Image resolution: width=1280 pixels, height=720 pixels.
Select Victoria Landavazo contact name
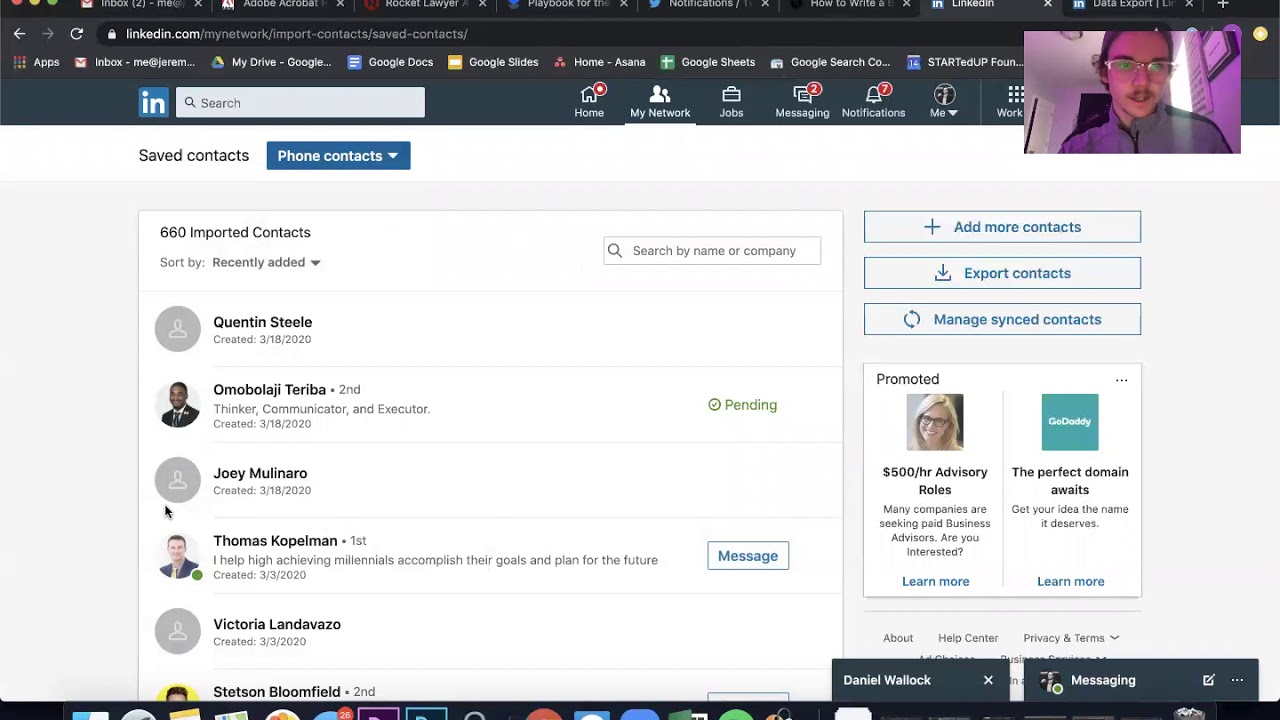click(277, 624)
